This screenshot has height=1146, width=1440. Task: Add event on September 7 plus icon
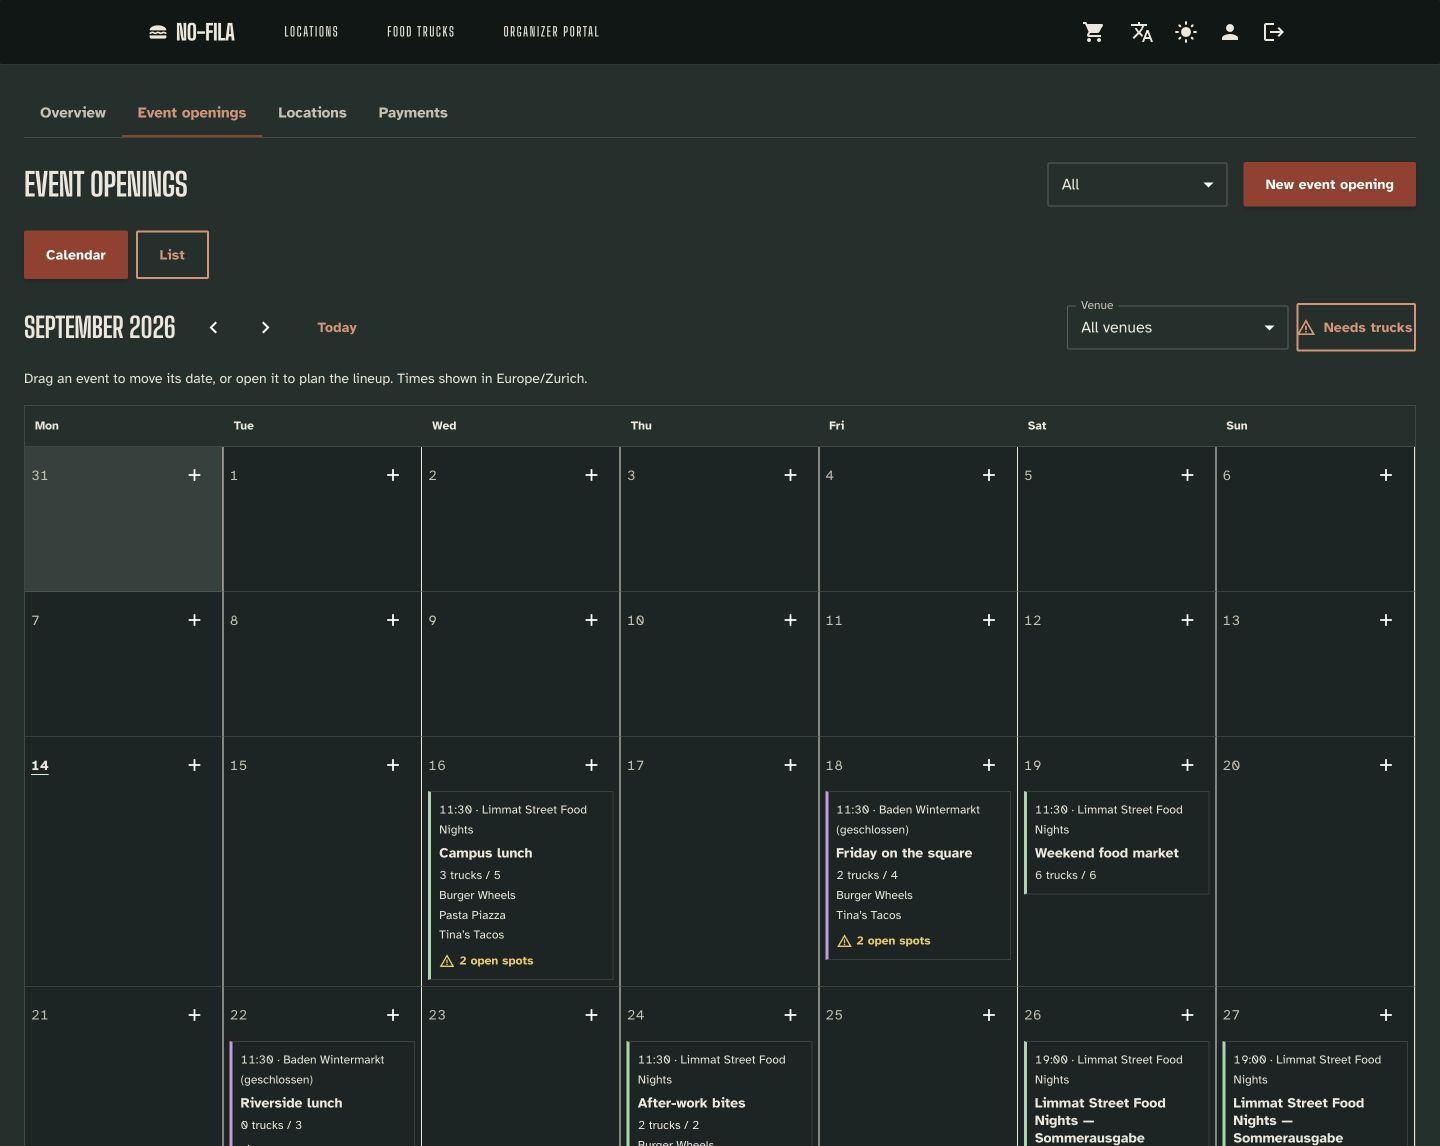click(x=194, y=620)
